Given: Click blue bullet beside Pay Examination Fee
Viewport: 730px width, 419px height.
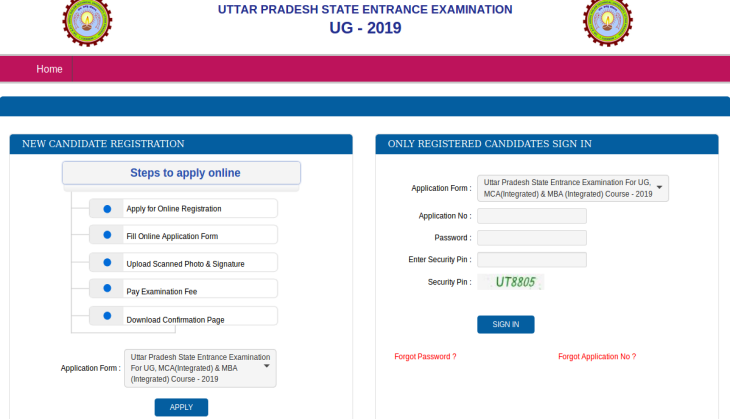Looking at the screenshot, I should click(x=107, y=288).
